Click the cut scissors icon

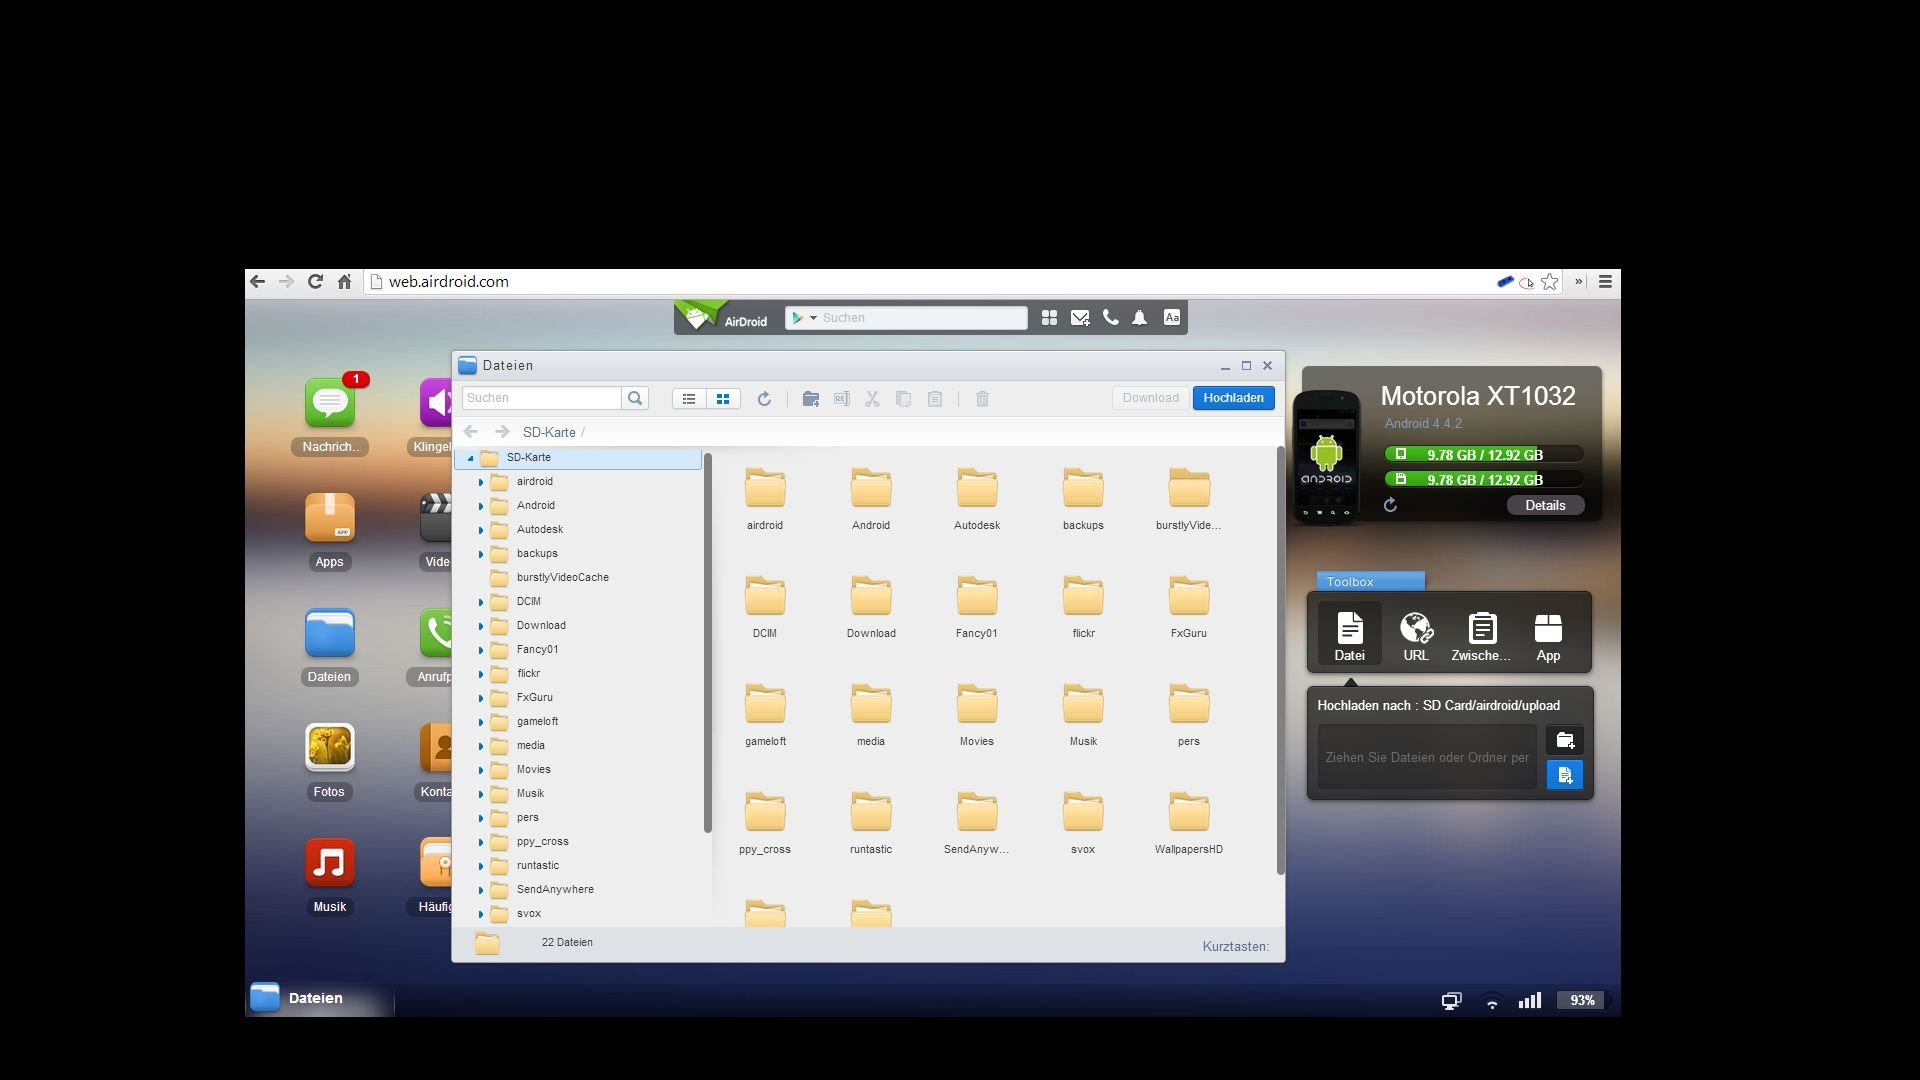(872, 399)
